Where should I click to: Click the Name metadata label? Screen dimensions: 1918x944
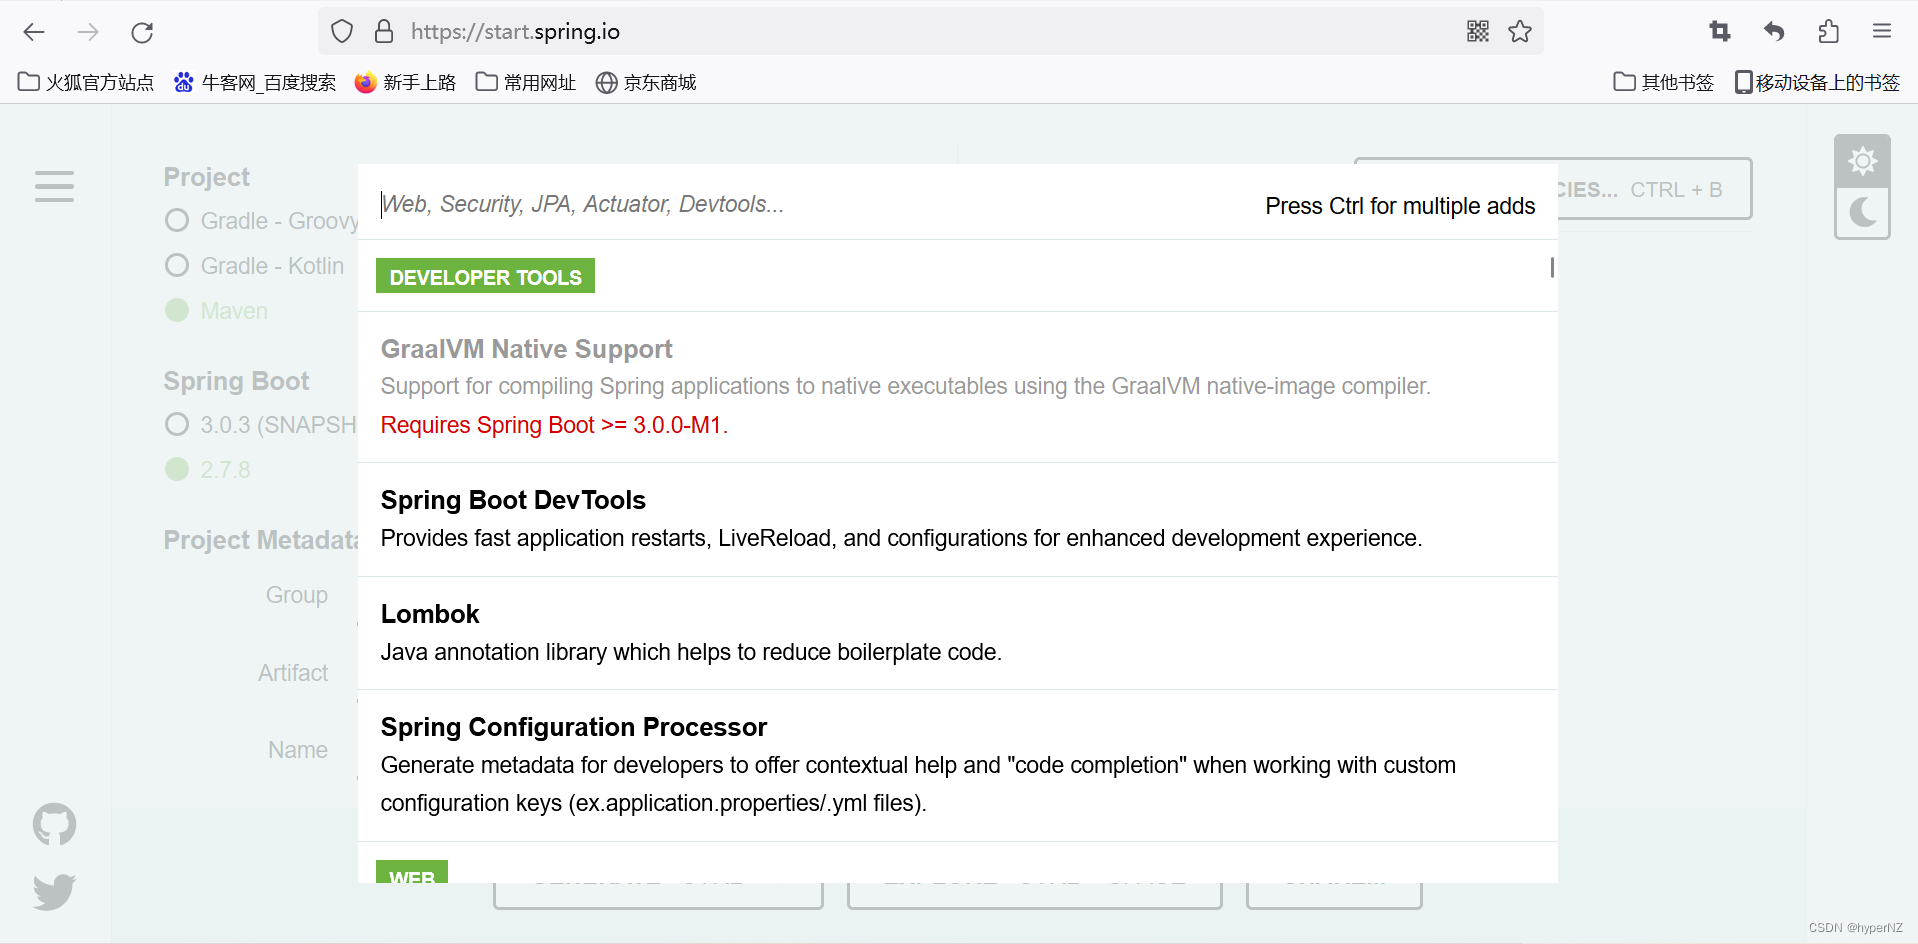pyautogui.click(x=298, y=750)
